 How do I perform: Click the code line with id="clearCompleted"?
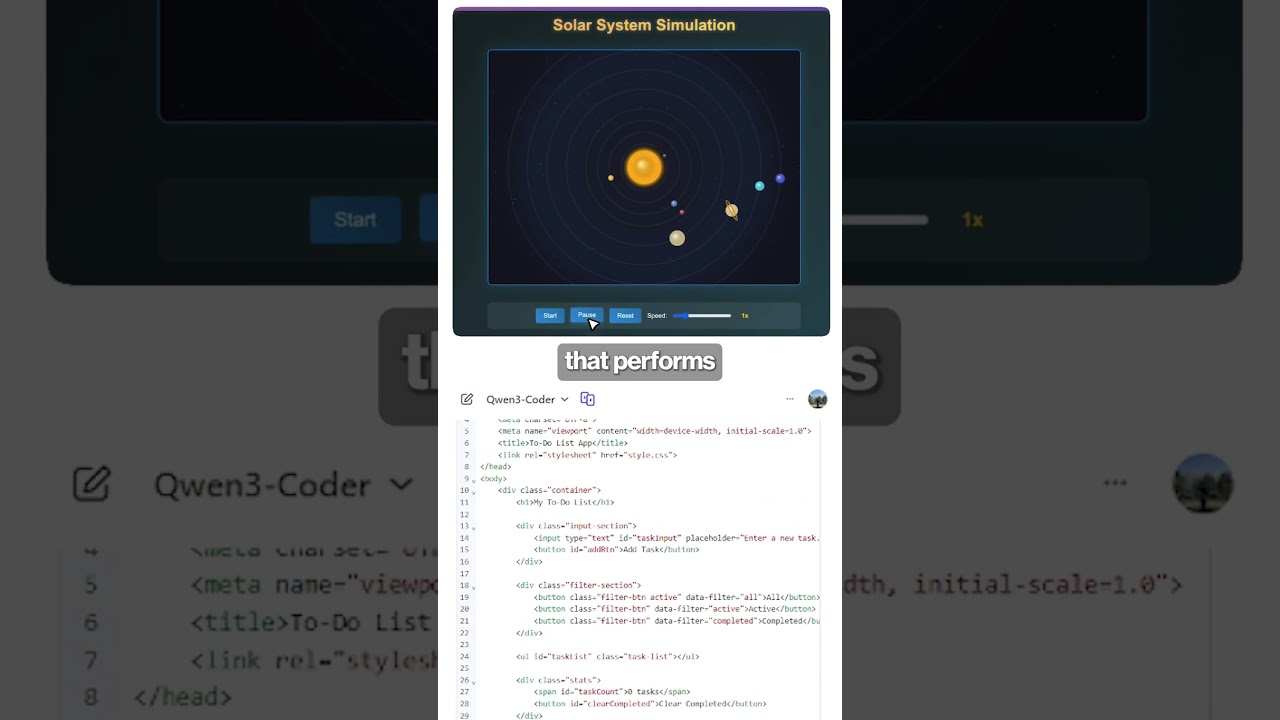click(x=650, y=704)
